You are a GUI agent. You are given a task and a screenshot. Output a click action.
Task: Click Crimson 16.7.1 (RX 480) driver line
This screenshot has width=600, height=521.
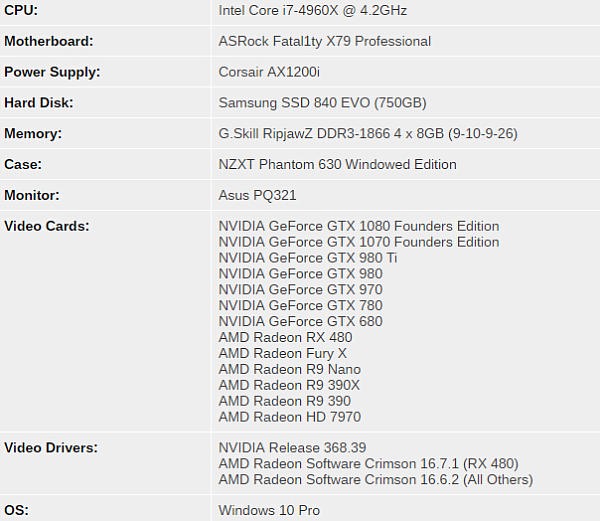[x=368, y=464]
